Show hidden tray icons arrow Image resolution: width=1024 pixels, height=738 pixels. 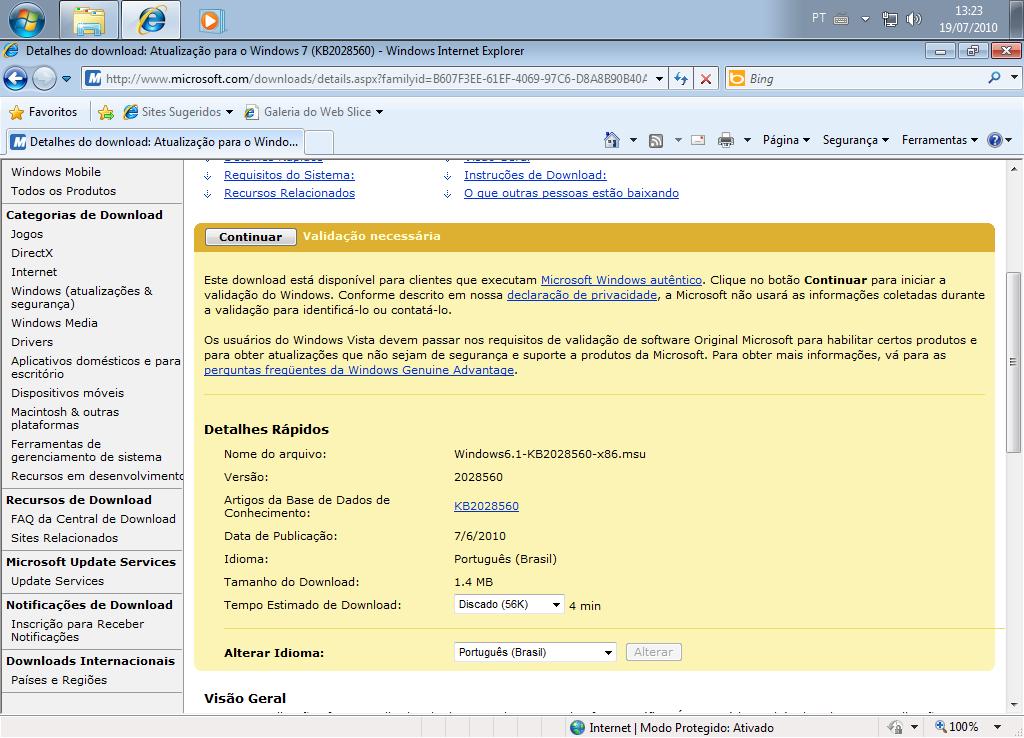tap(865, 19)
